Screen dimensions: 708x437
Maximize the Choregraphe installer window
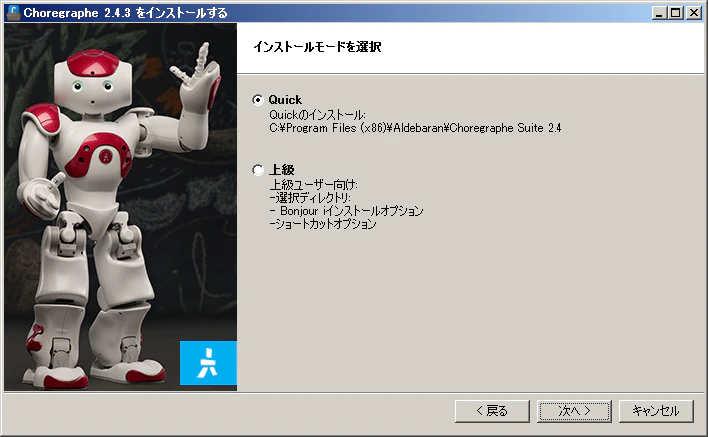pyautogui.click(x=676, y=13)
